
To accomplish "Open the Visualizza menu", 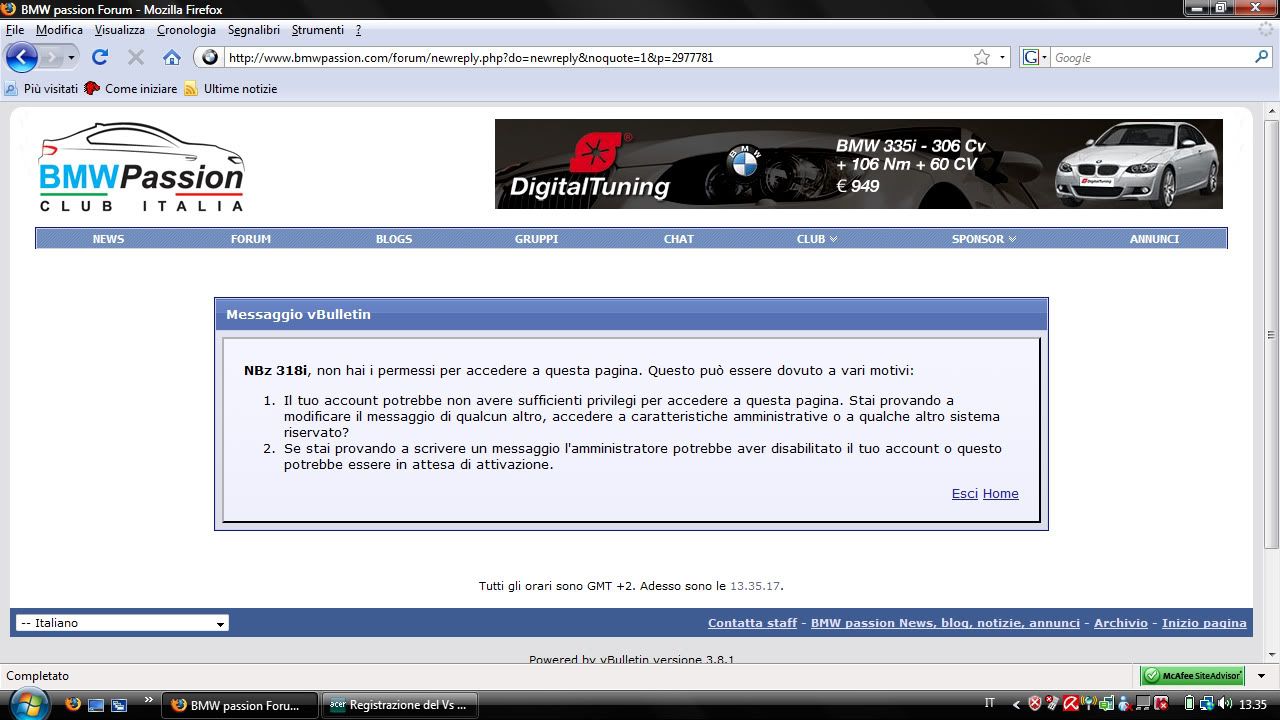I will tap(120, 30).
